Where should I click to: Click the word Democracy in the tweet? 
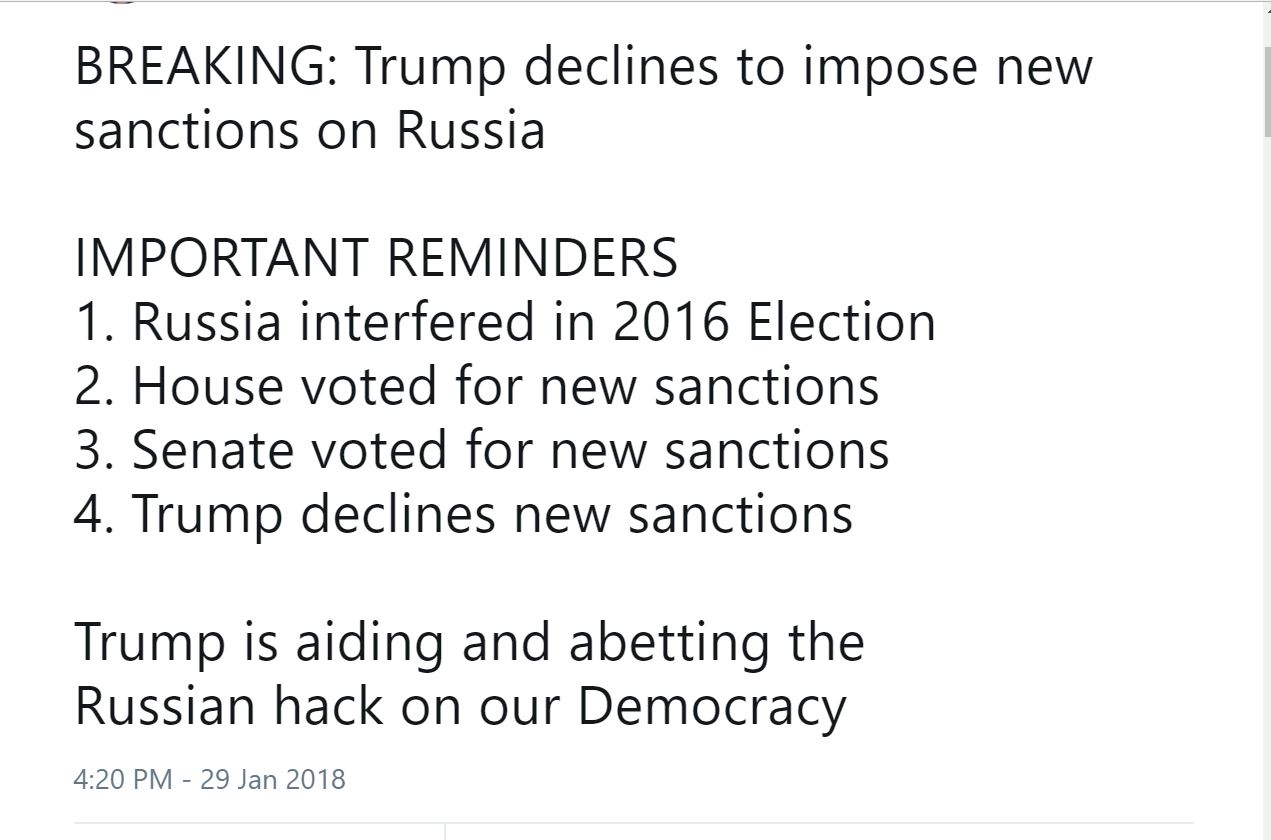point(711,708)
